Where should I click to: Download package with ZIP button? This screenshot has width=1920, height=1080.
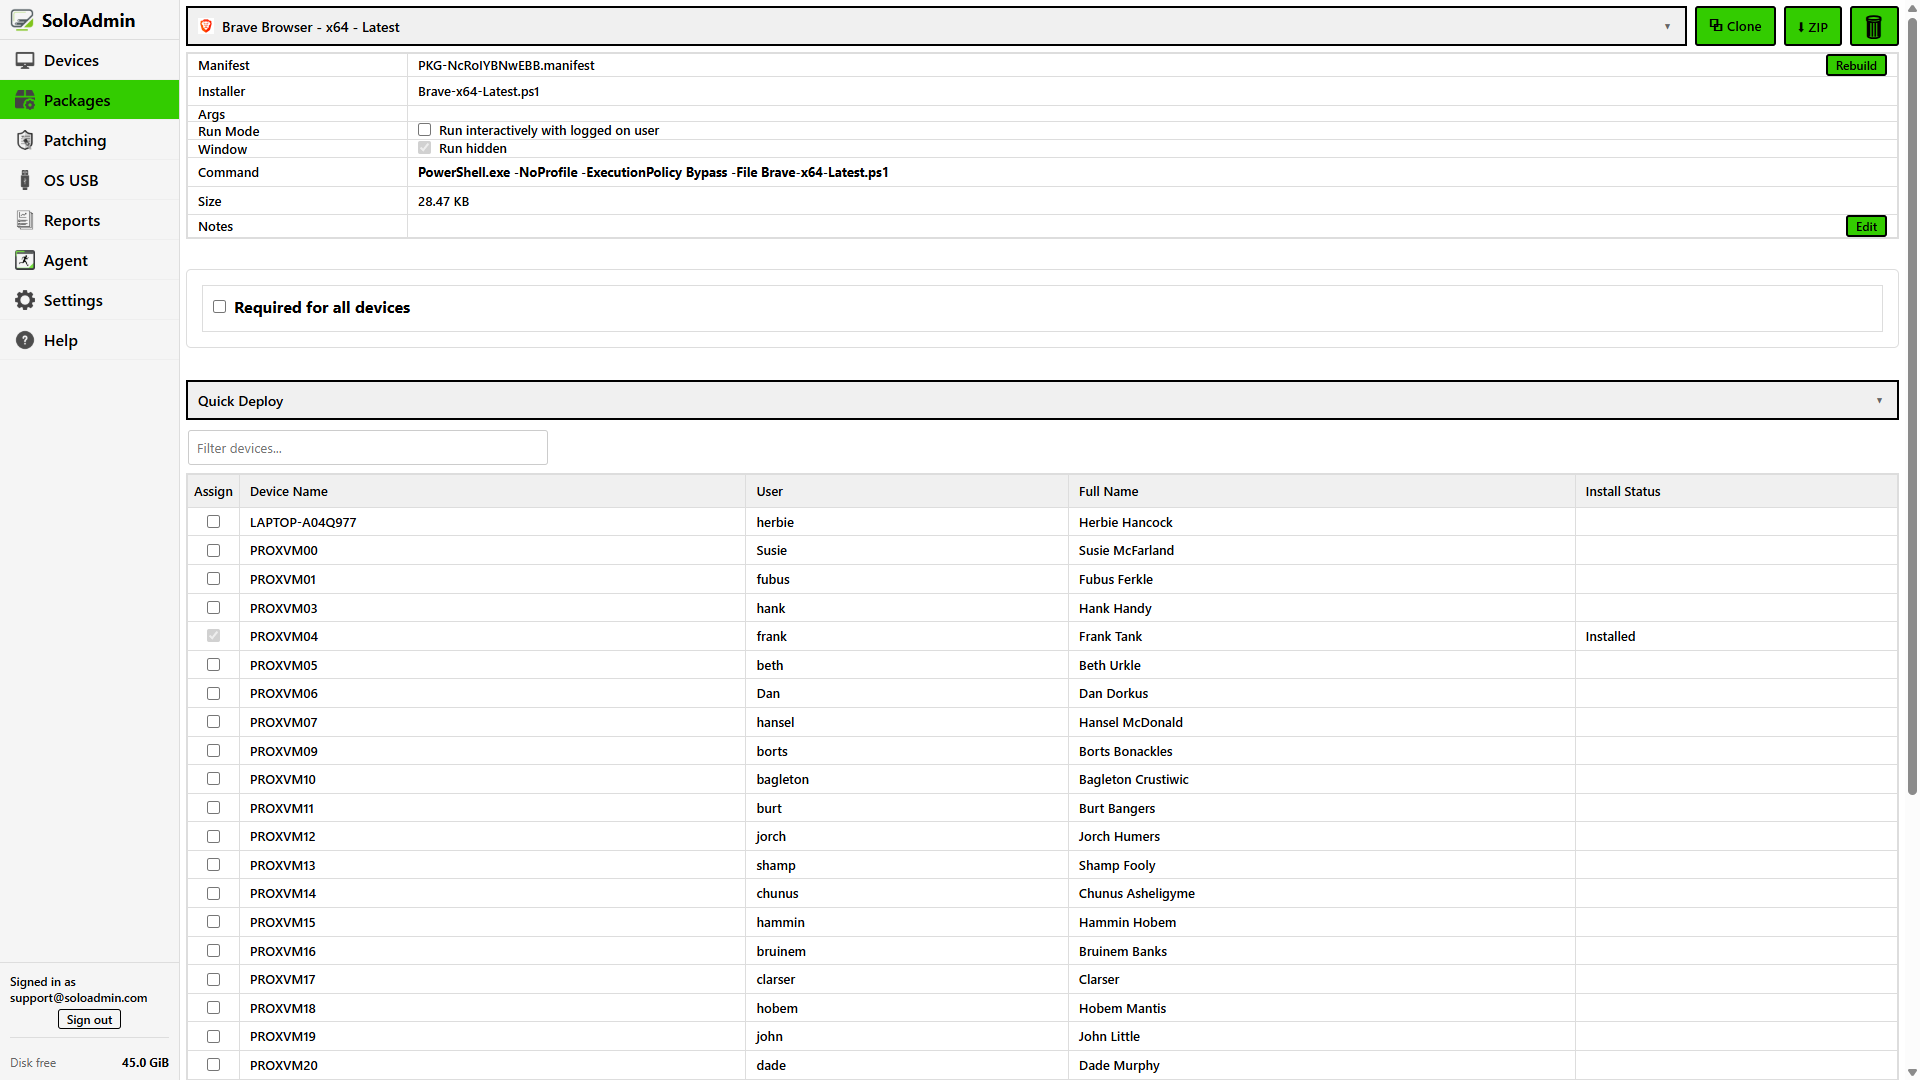coord(1812,27)
